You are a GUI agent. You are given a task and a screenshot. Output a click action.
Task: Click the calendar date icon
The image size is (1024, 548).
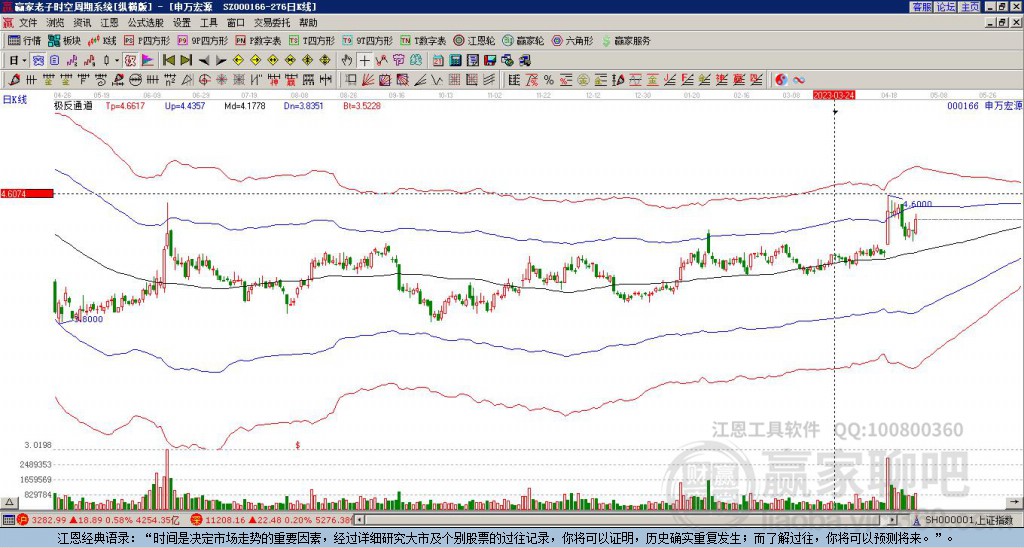[x=438, y=61]
